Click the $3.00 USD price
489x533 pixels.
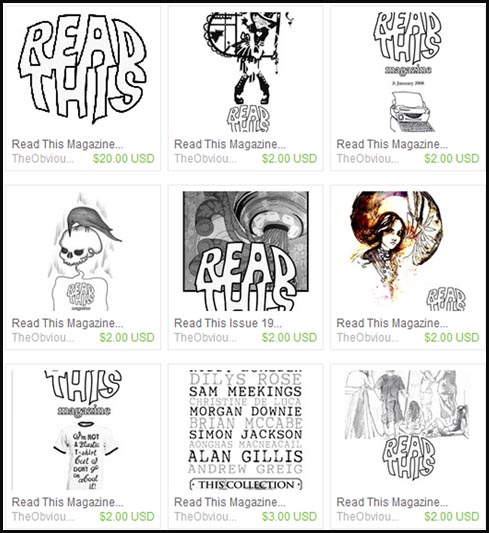(x=289, y=516)
